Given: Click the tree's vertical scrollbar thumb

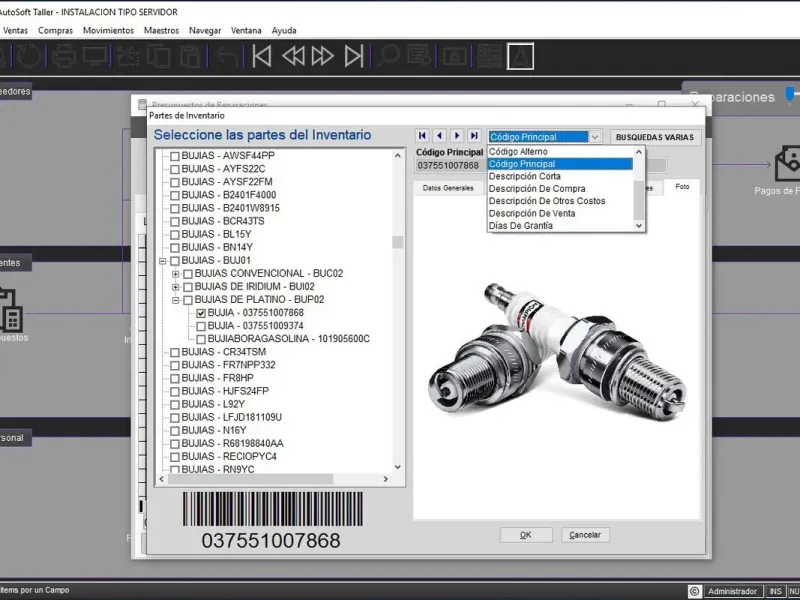Looking at the screenshot, I should click(x=398, y=242).
